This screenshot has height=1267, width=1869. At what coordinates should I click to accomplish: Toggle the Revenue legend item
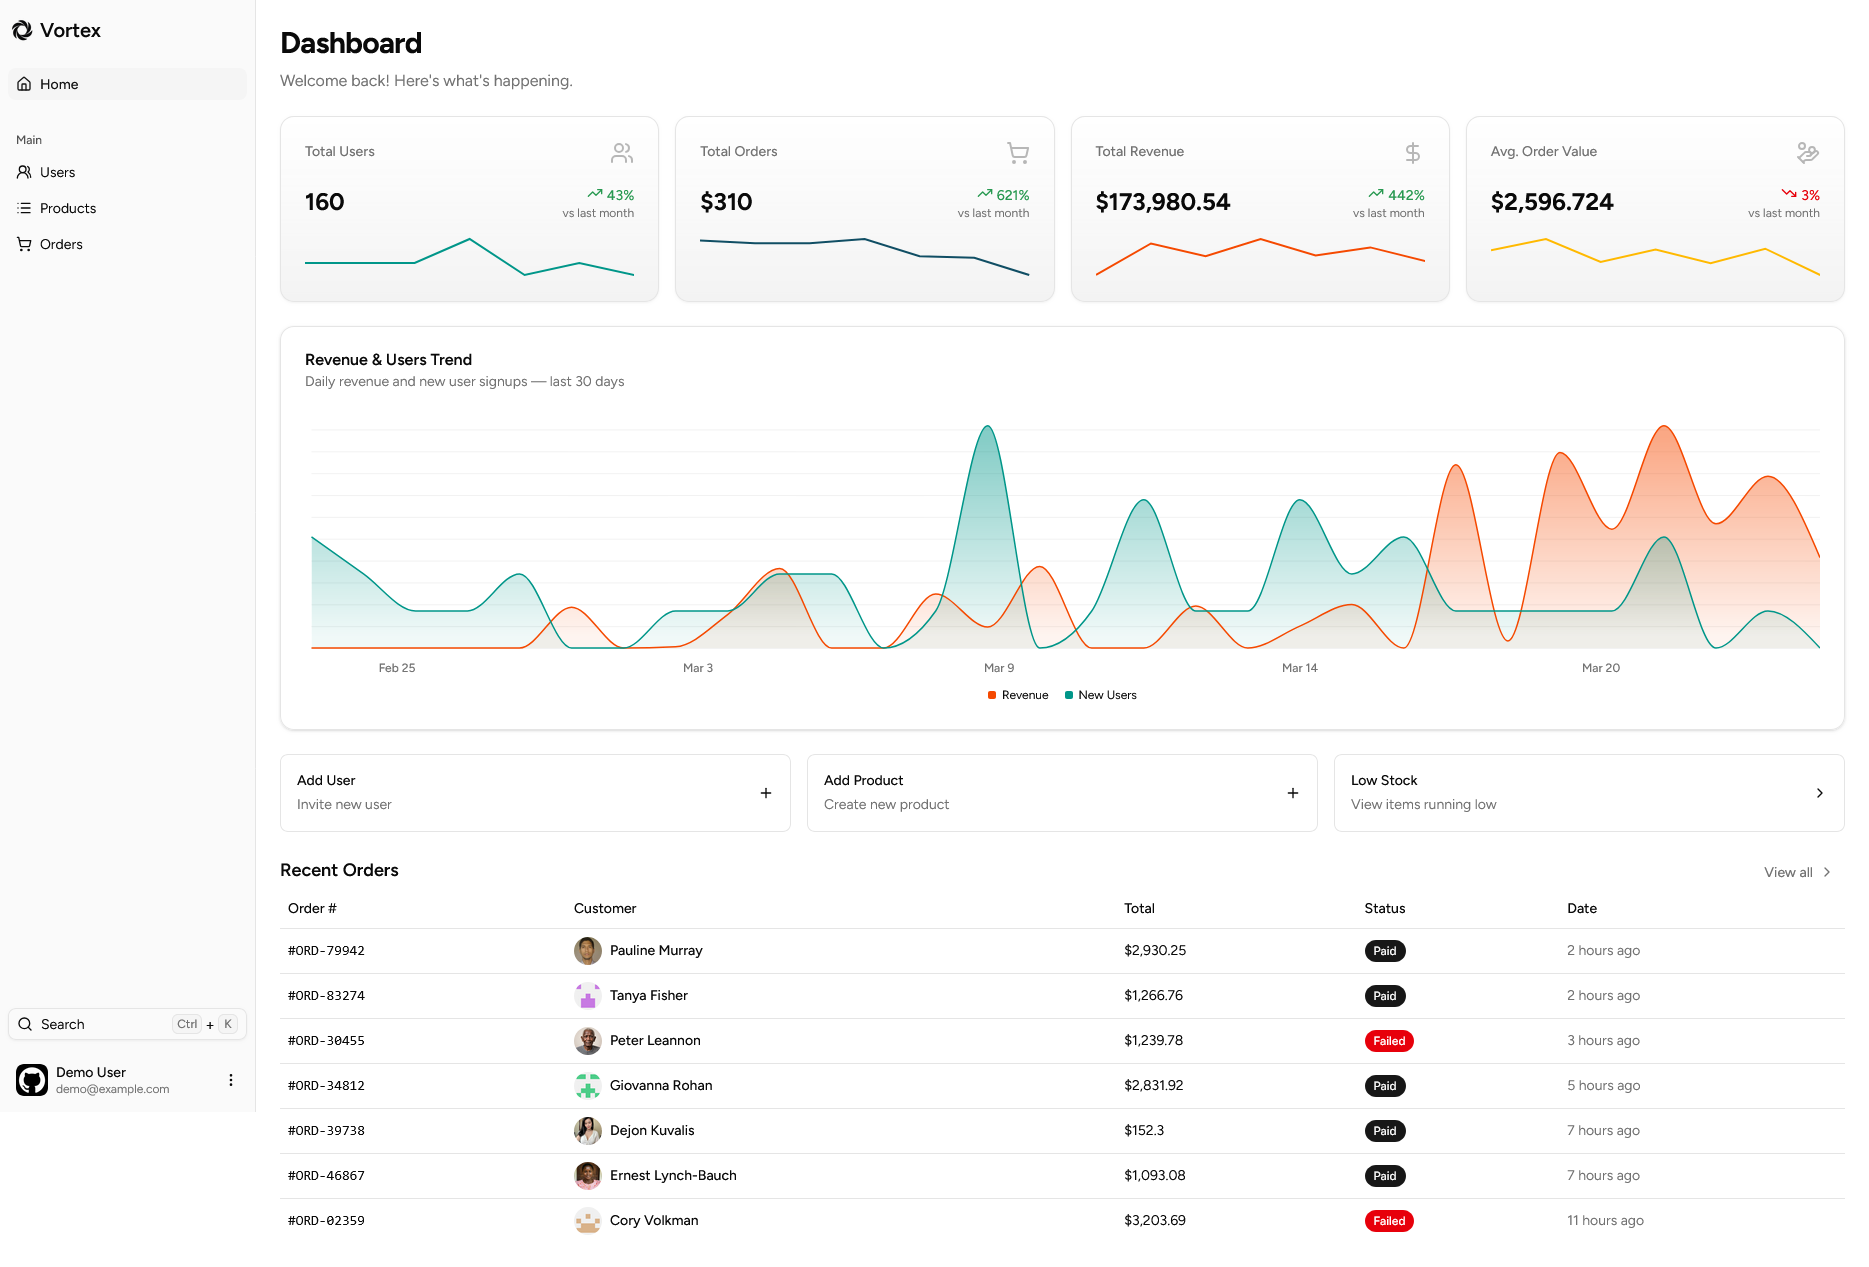tap(1016, 694)
